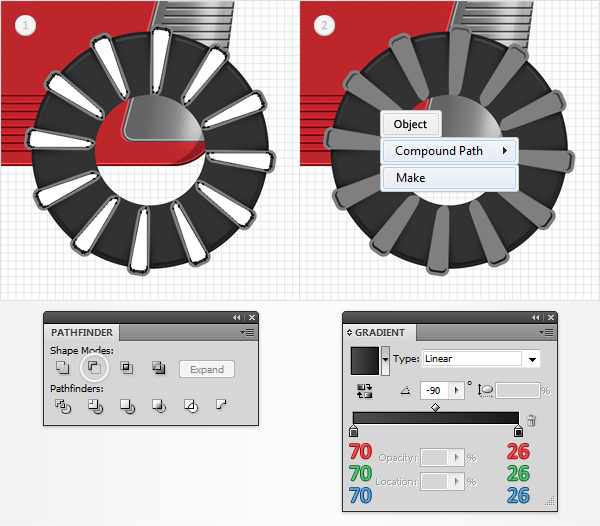Select the GRADIENT panel tab
600x526 pixels.
[380, 332]
